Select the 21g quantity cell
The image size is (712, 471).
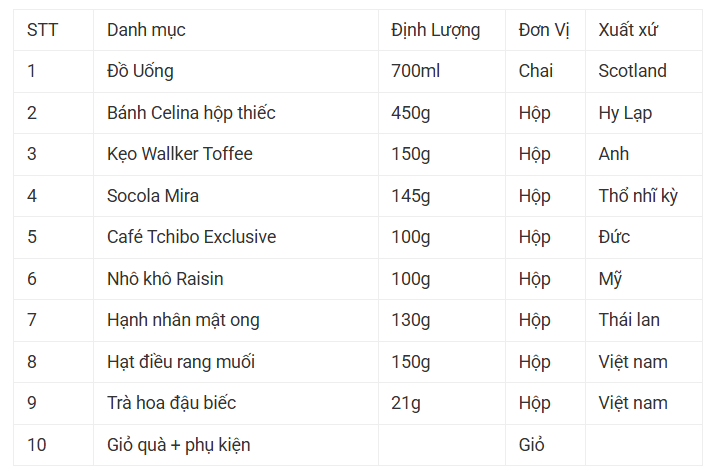click(x=406, y=403)
